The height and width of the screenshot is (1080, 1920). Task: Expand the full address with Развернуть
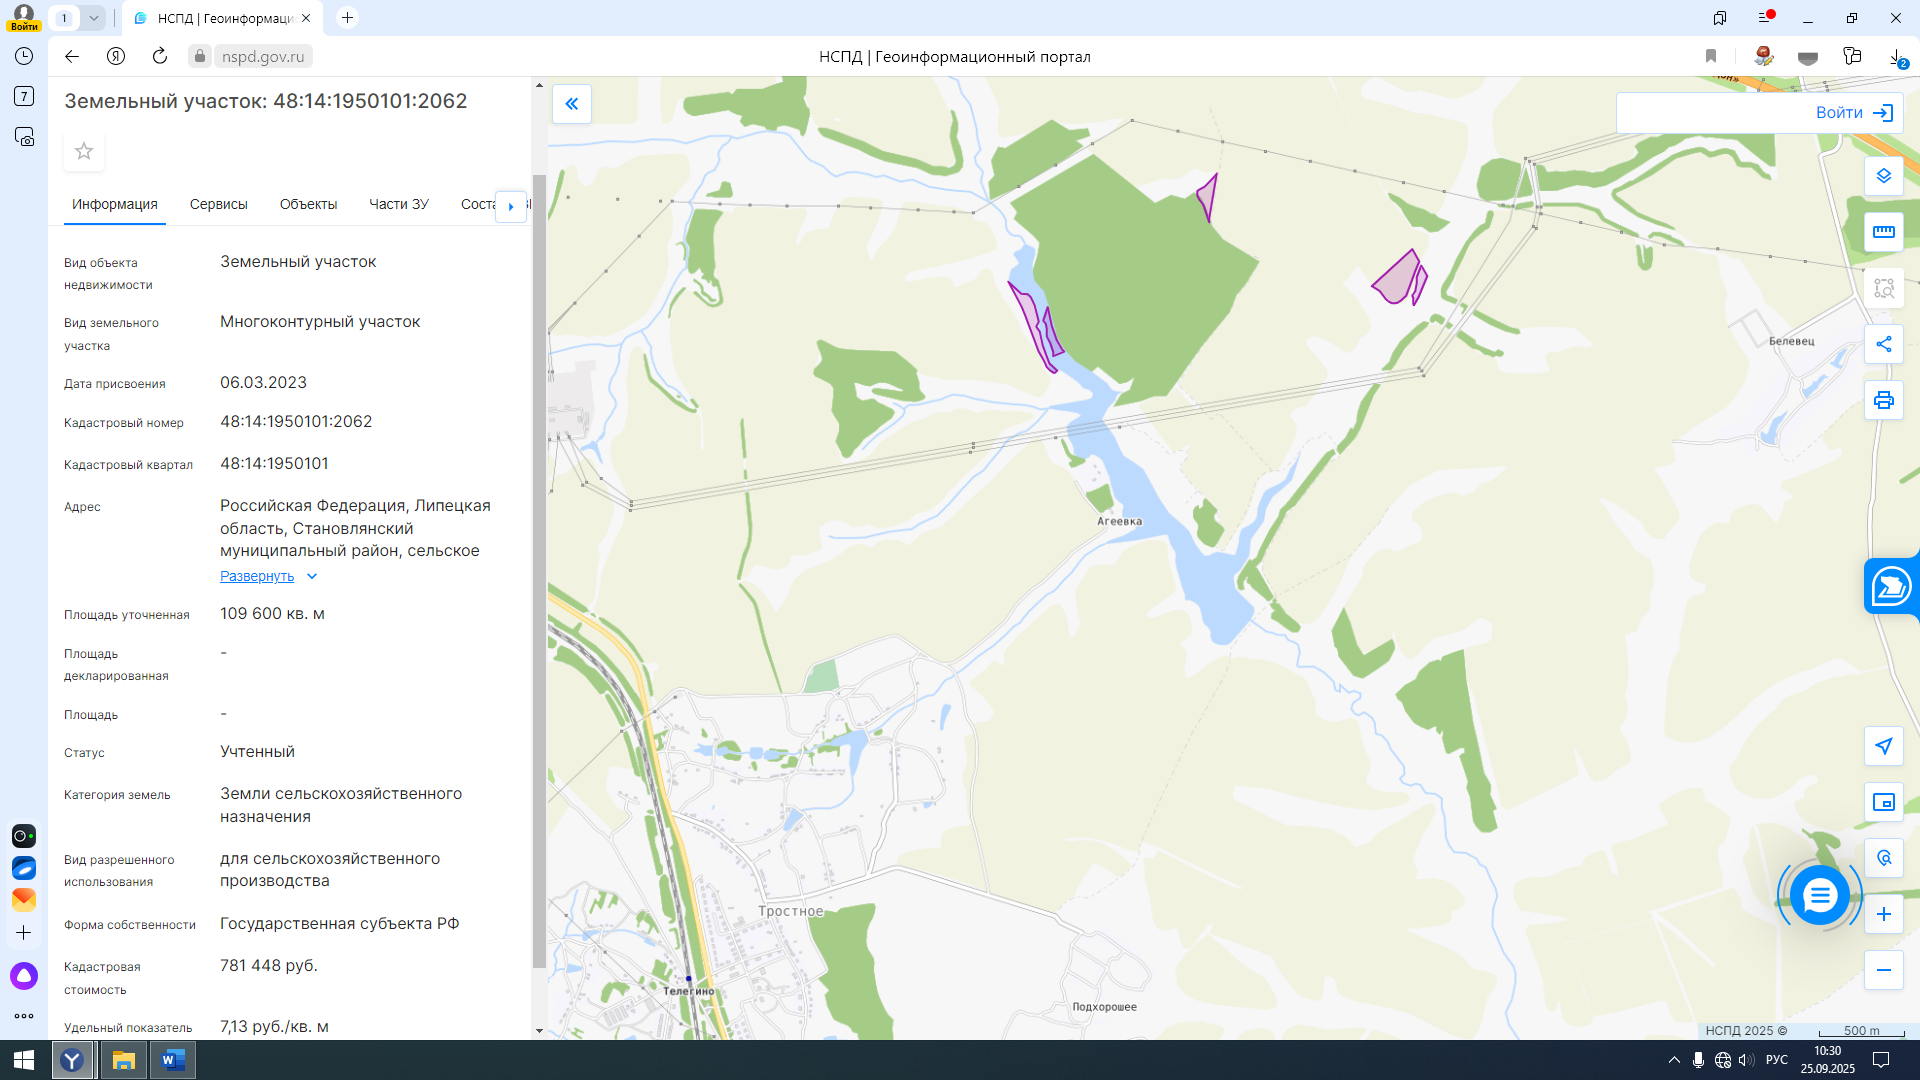point(257,576)
